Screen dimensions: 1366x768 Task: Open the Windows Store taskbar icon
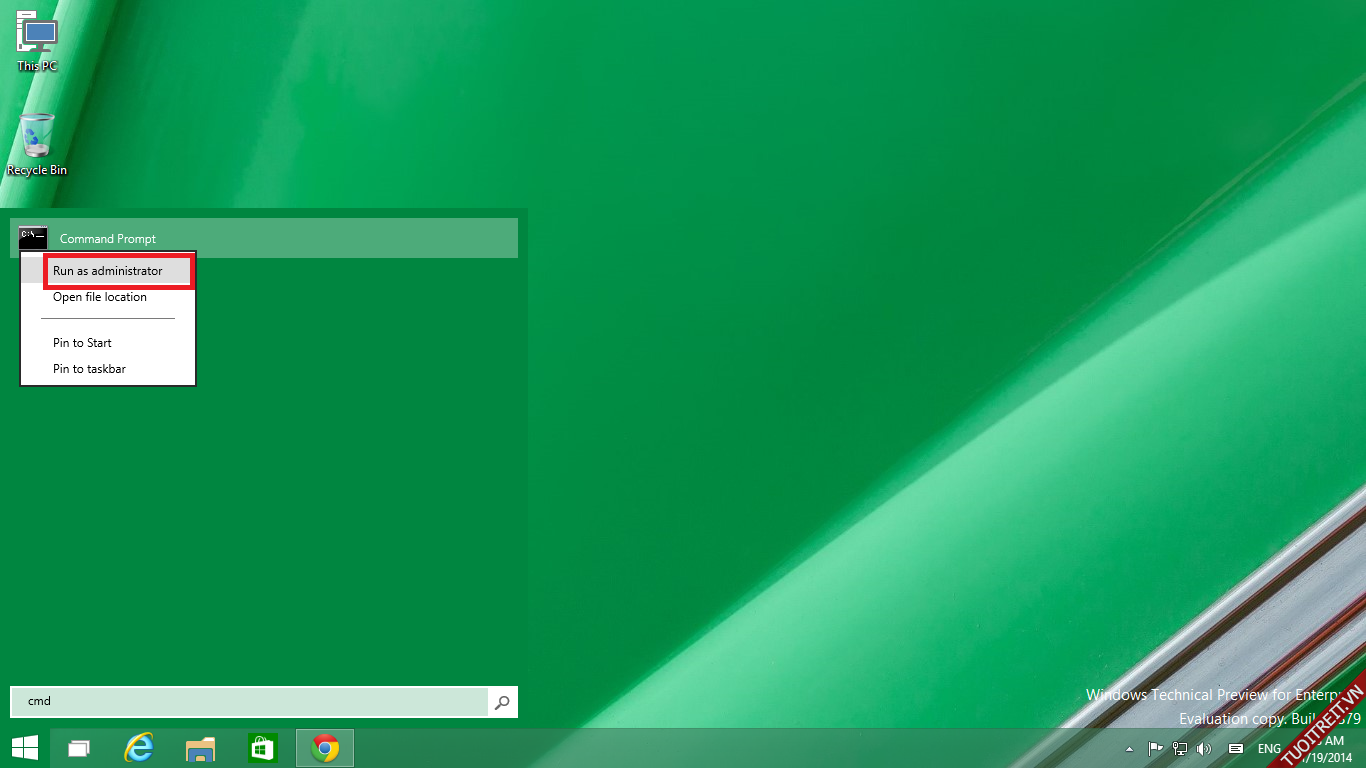(x=263, y=748)
